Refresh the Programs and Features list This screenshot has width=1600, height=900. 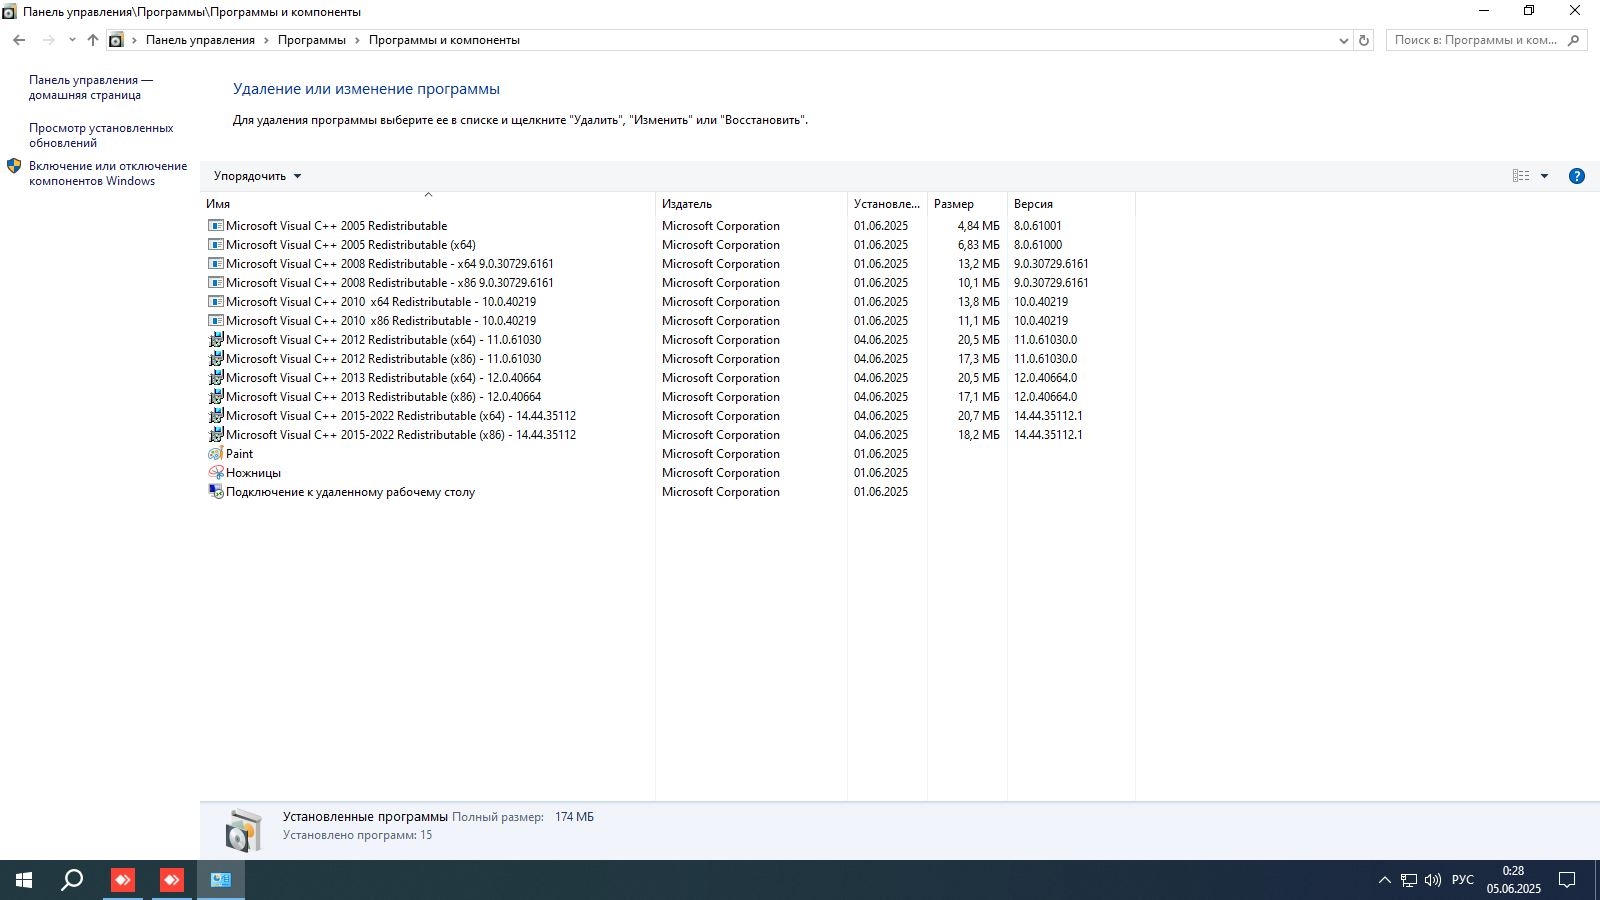1363,40
